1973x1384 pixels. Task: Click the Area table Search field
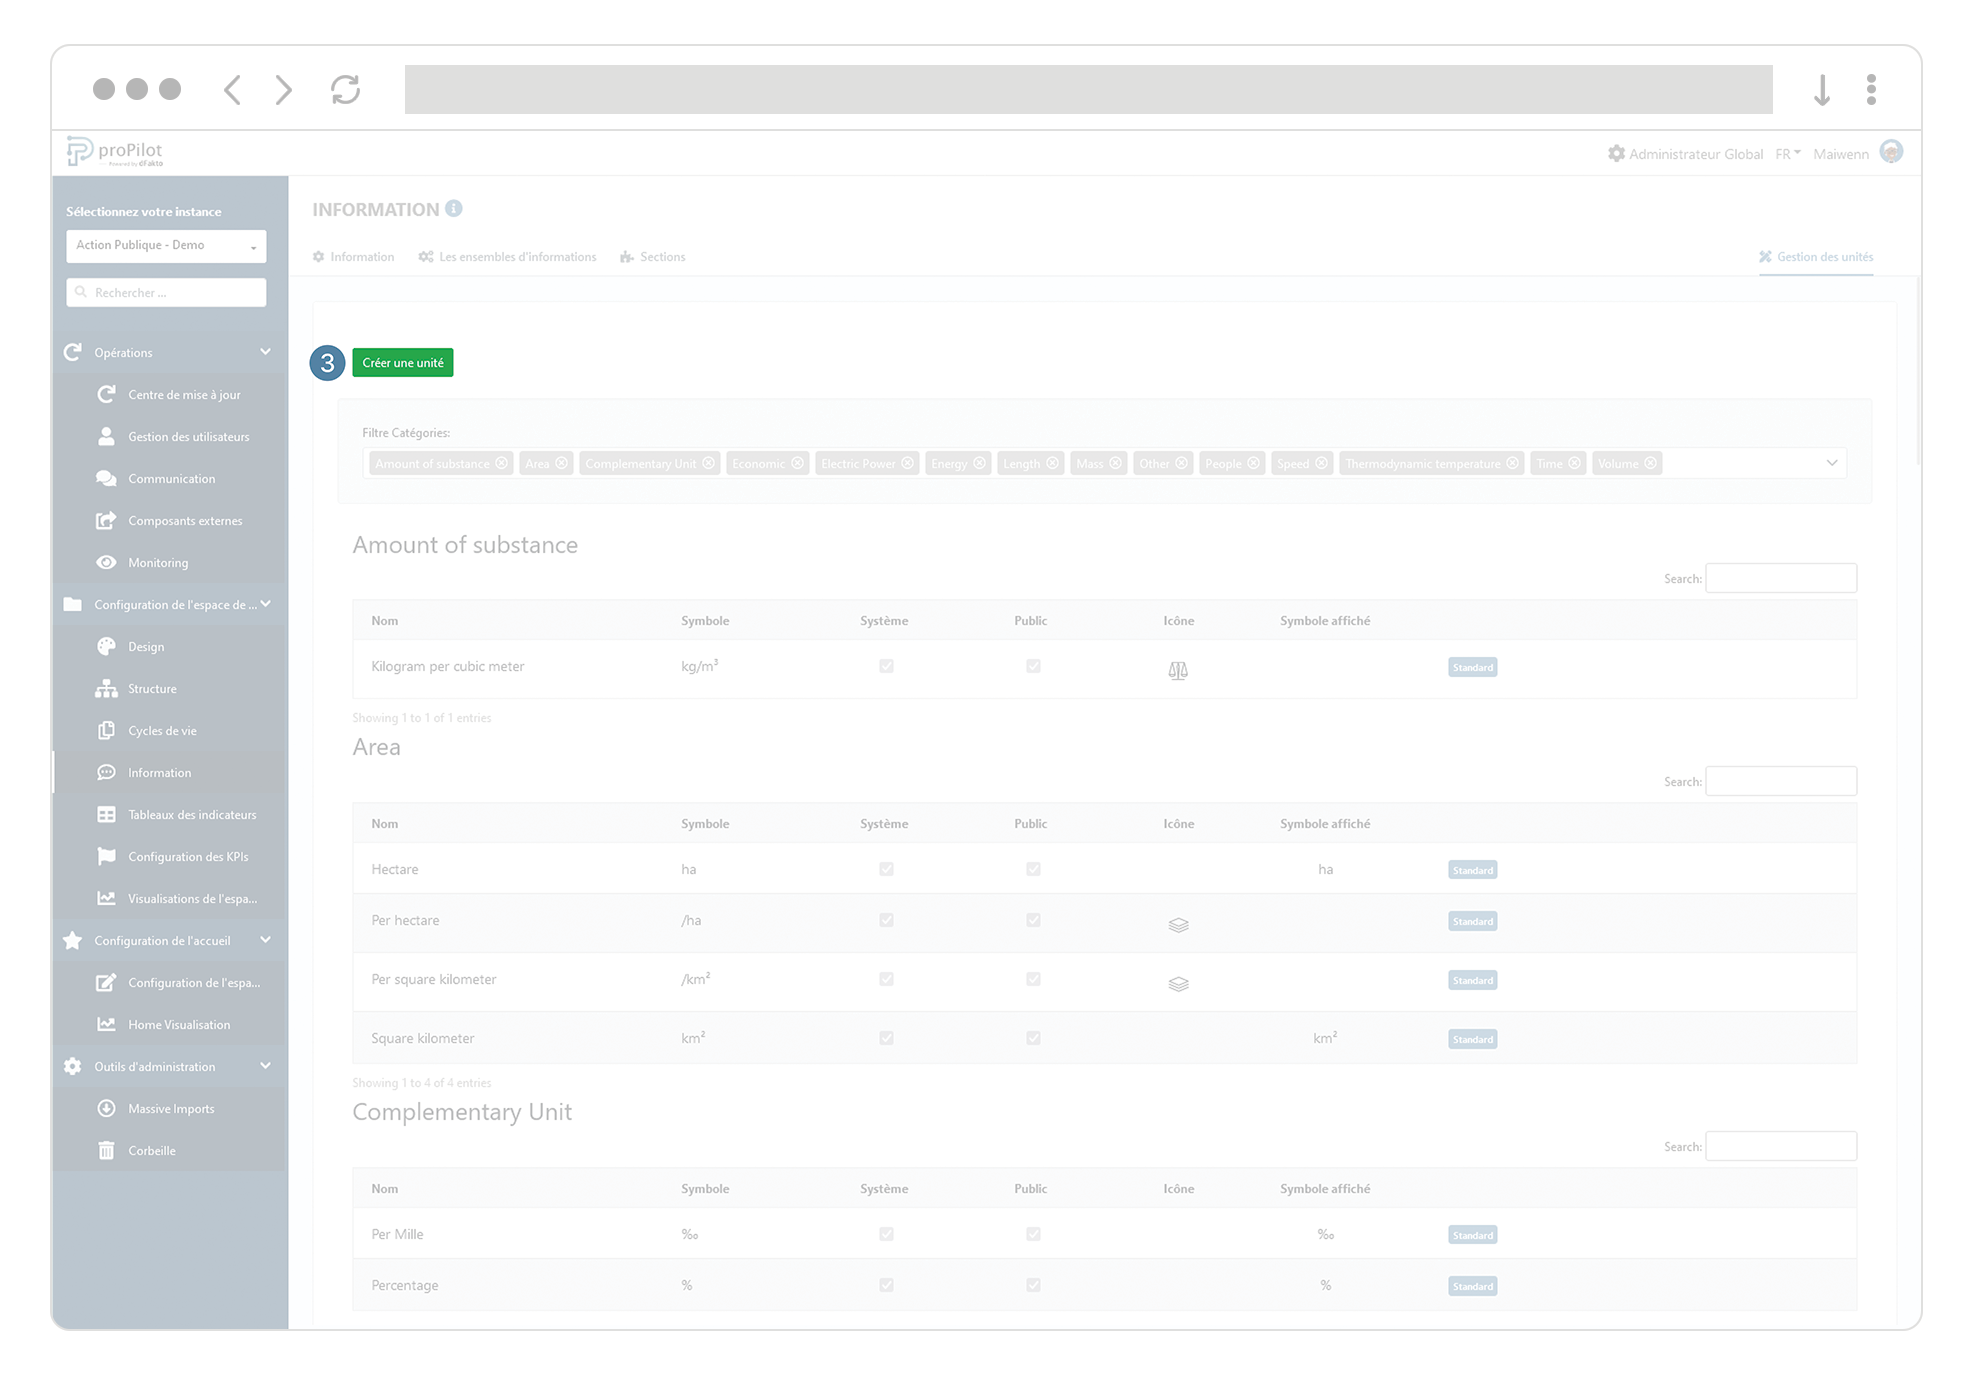click(x=1780, y=781)
